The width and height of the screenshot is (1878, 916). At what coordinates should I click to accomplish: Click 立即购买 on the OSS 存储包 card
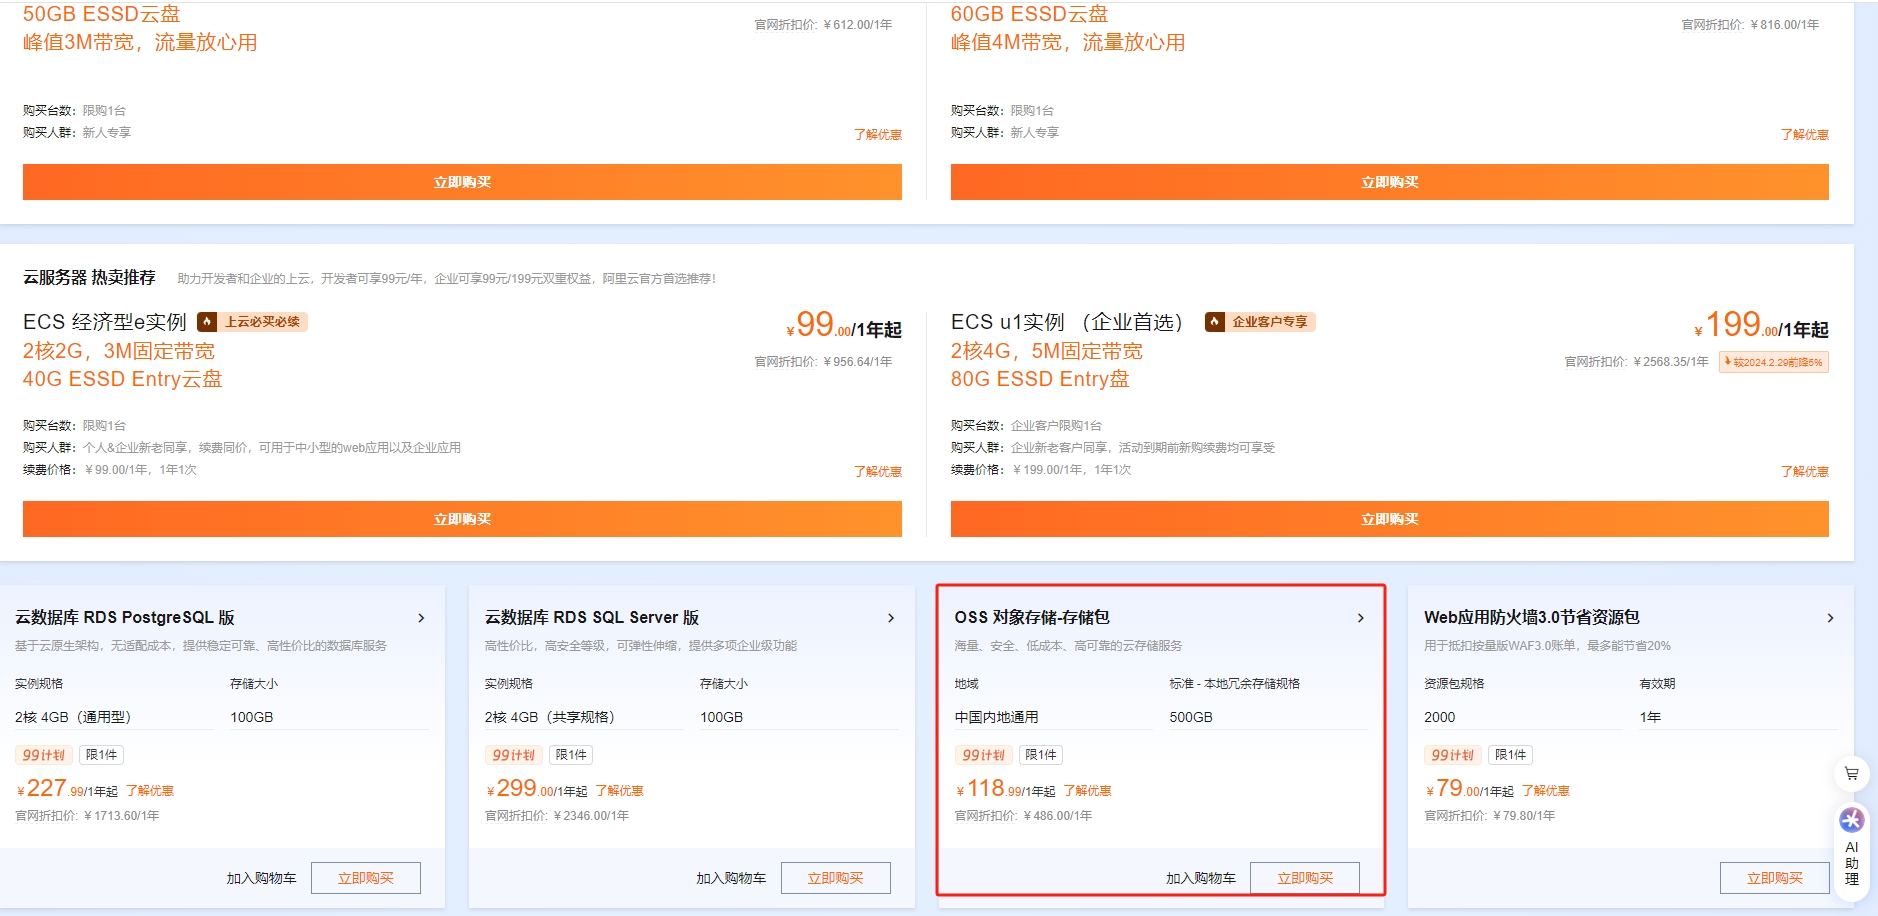click(x=1305, y=878)
